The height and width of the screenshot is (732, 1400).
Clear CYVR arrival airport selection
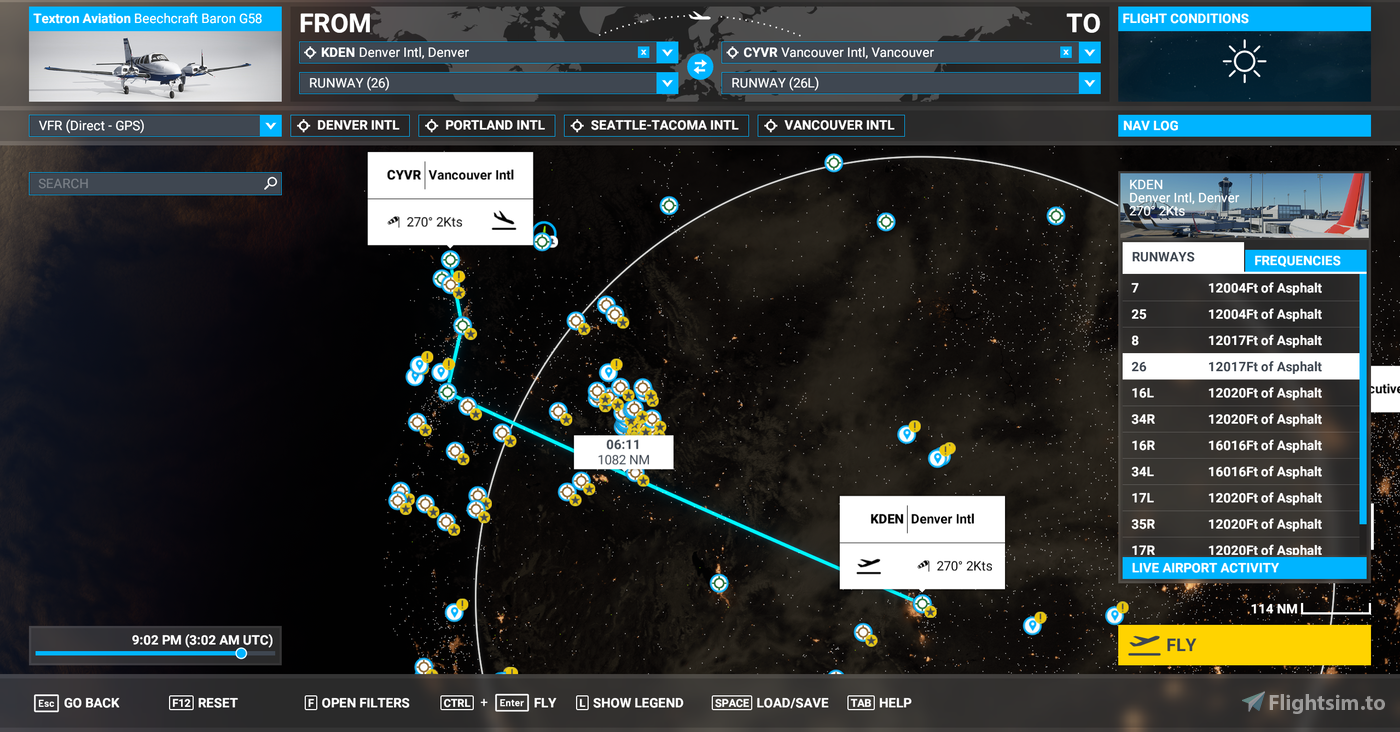[1066, 52]
